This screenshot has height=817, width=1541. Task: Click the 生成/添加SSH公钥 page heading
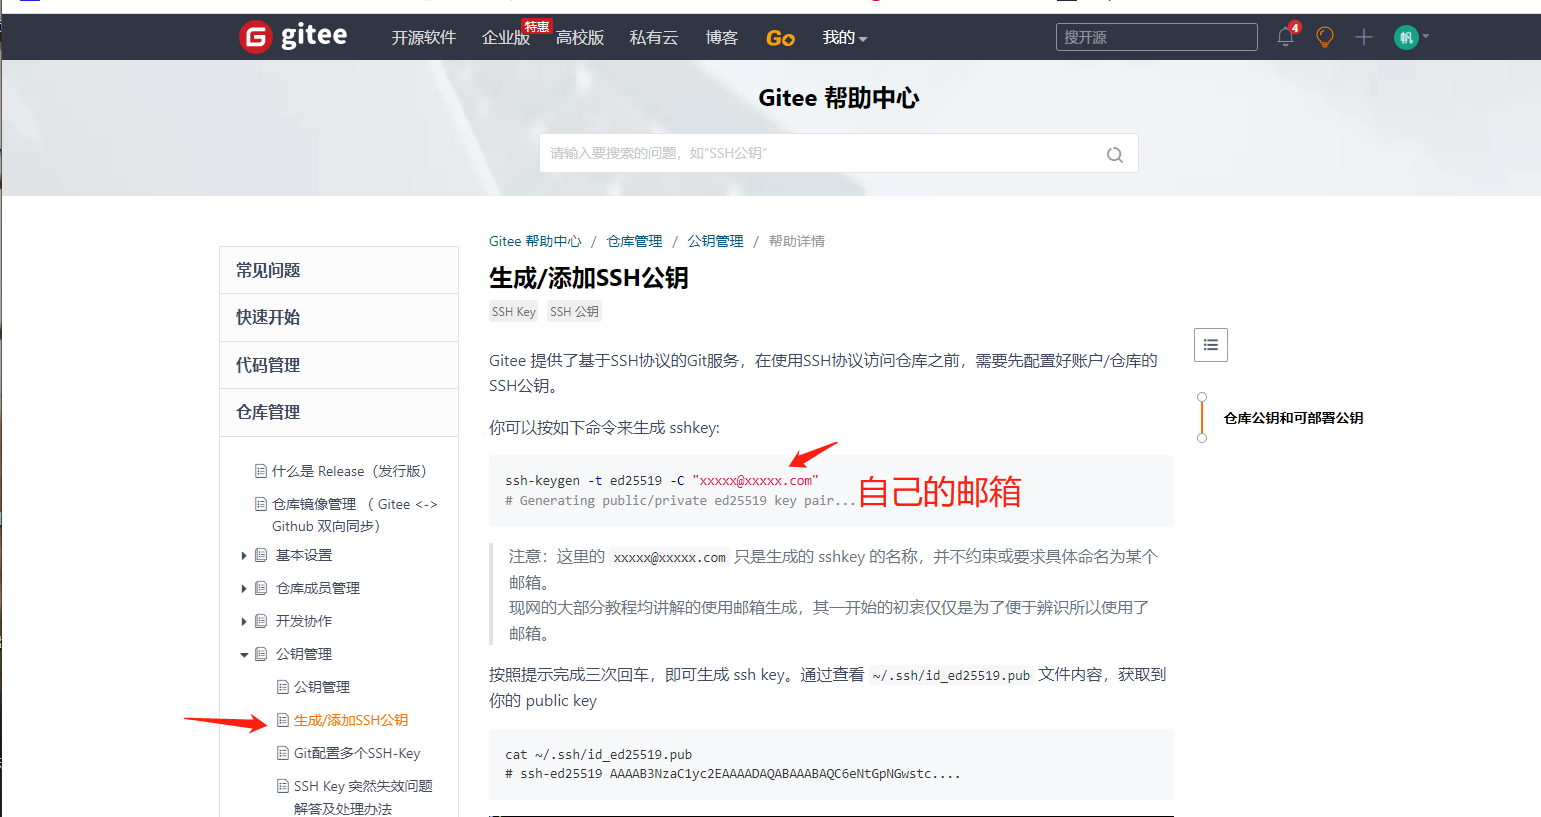(x=589, y=278)
